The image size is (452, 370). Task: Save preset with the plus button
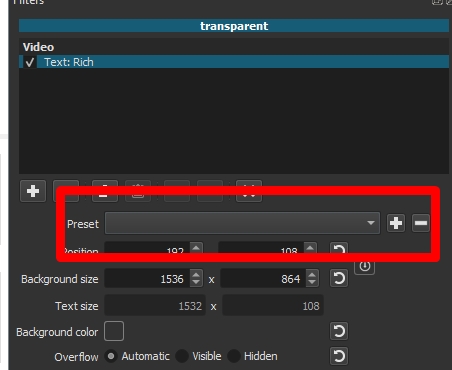pos(396,223)
